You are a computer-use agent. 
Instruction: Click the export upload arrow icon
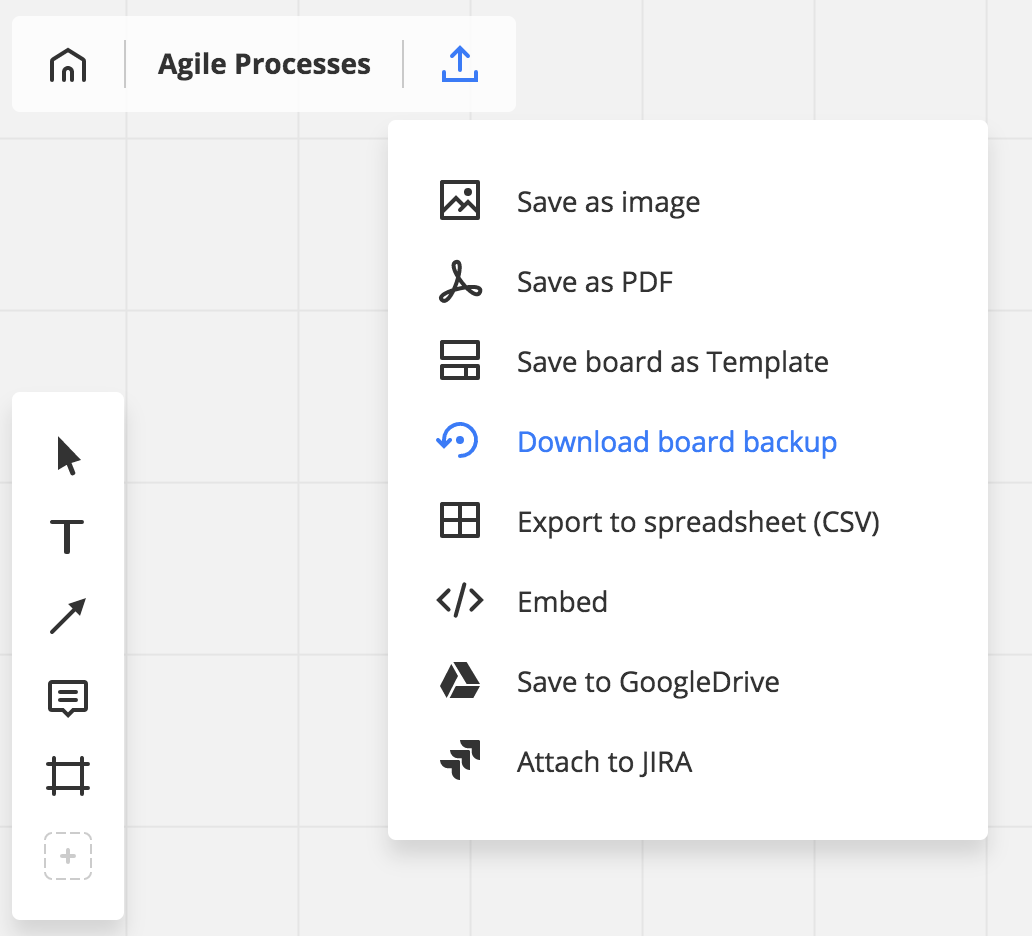click(x=460, y=65)
